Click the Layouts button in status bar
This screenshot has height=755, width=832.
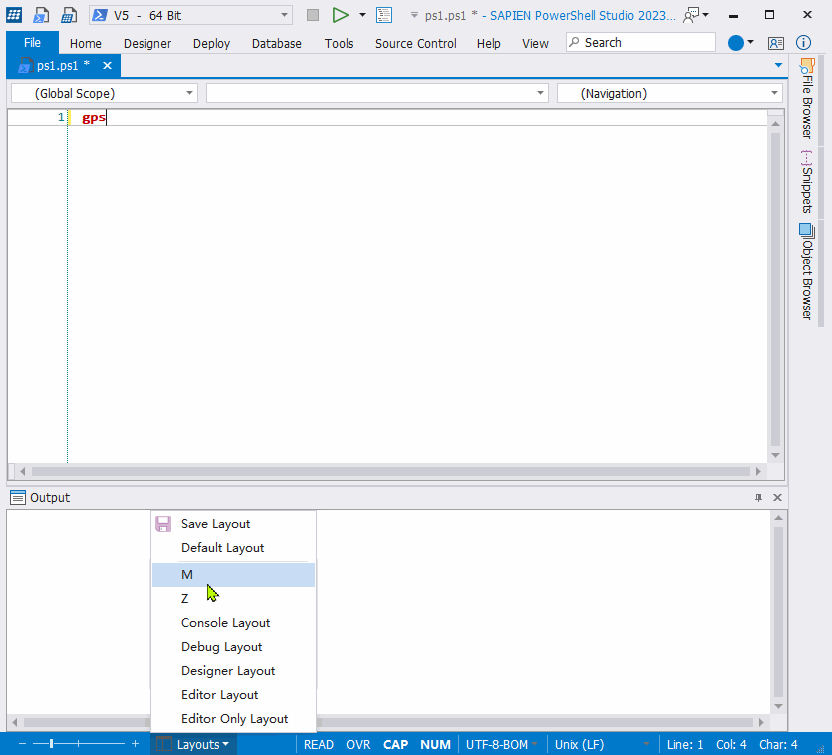coord(195,744)
